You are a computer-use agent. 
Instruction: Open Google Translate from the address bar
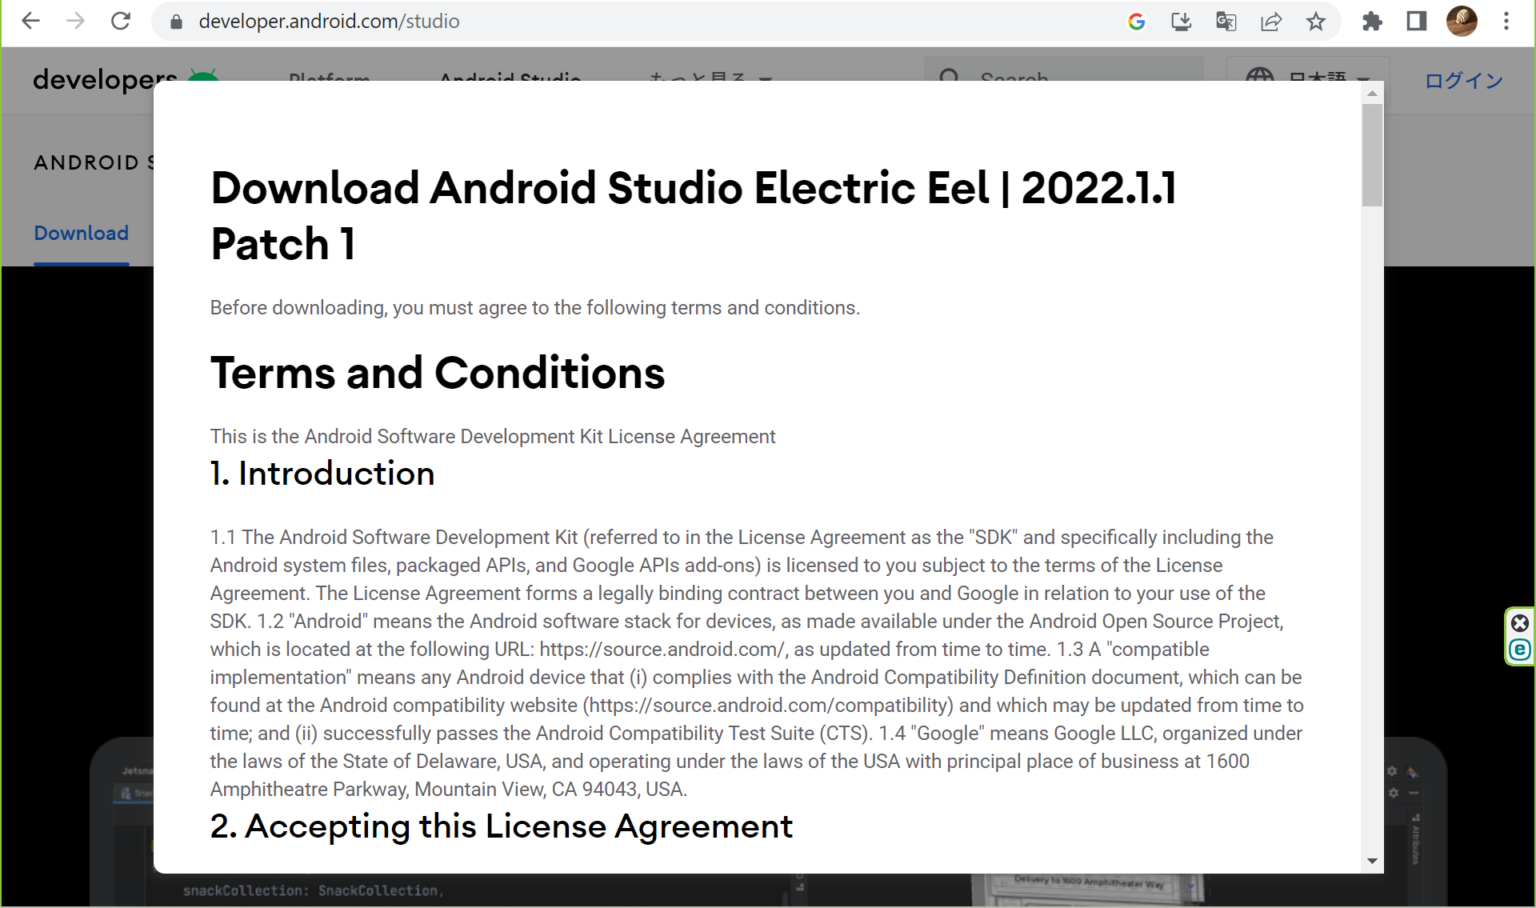point(1225,21)
